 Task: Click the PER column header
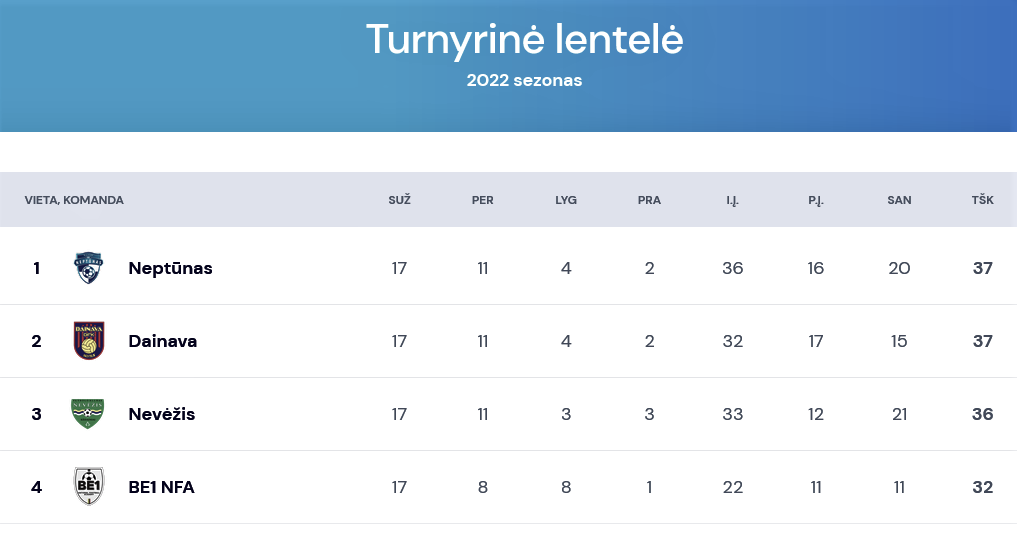tap(483, 200)
